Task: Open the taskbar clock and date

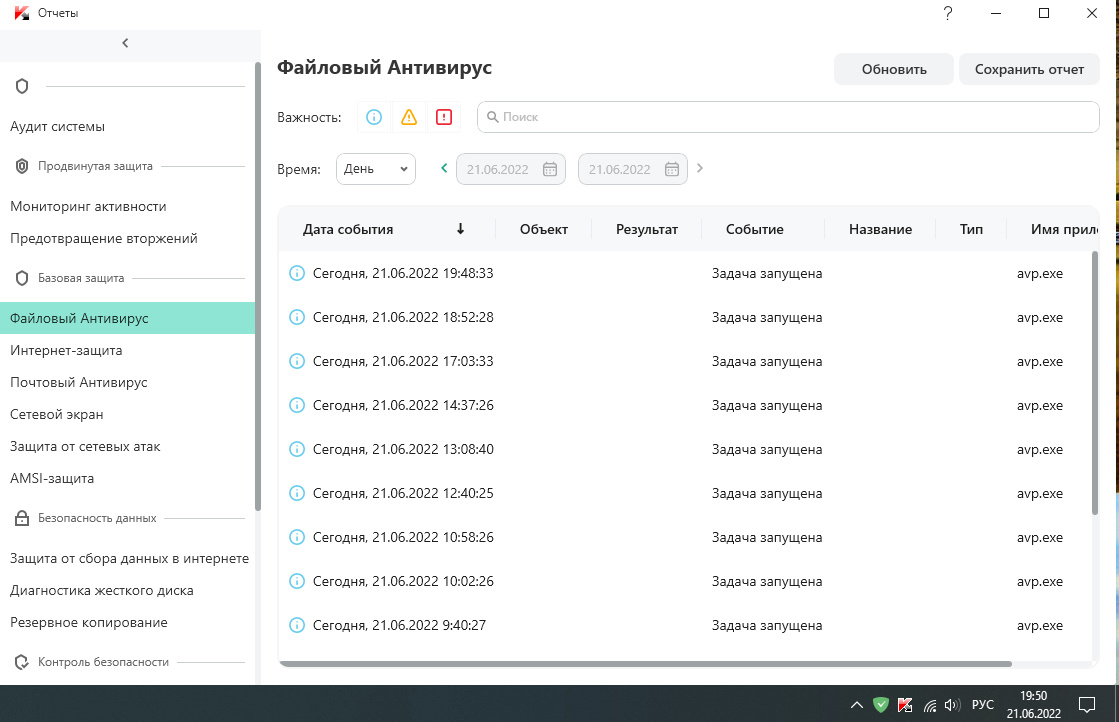Action: (x=1033, y=705)
